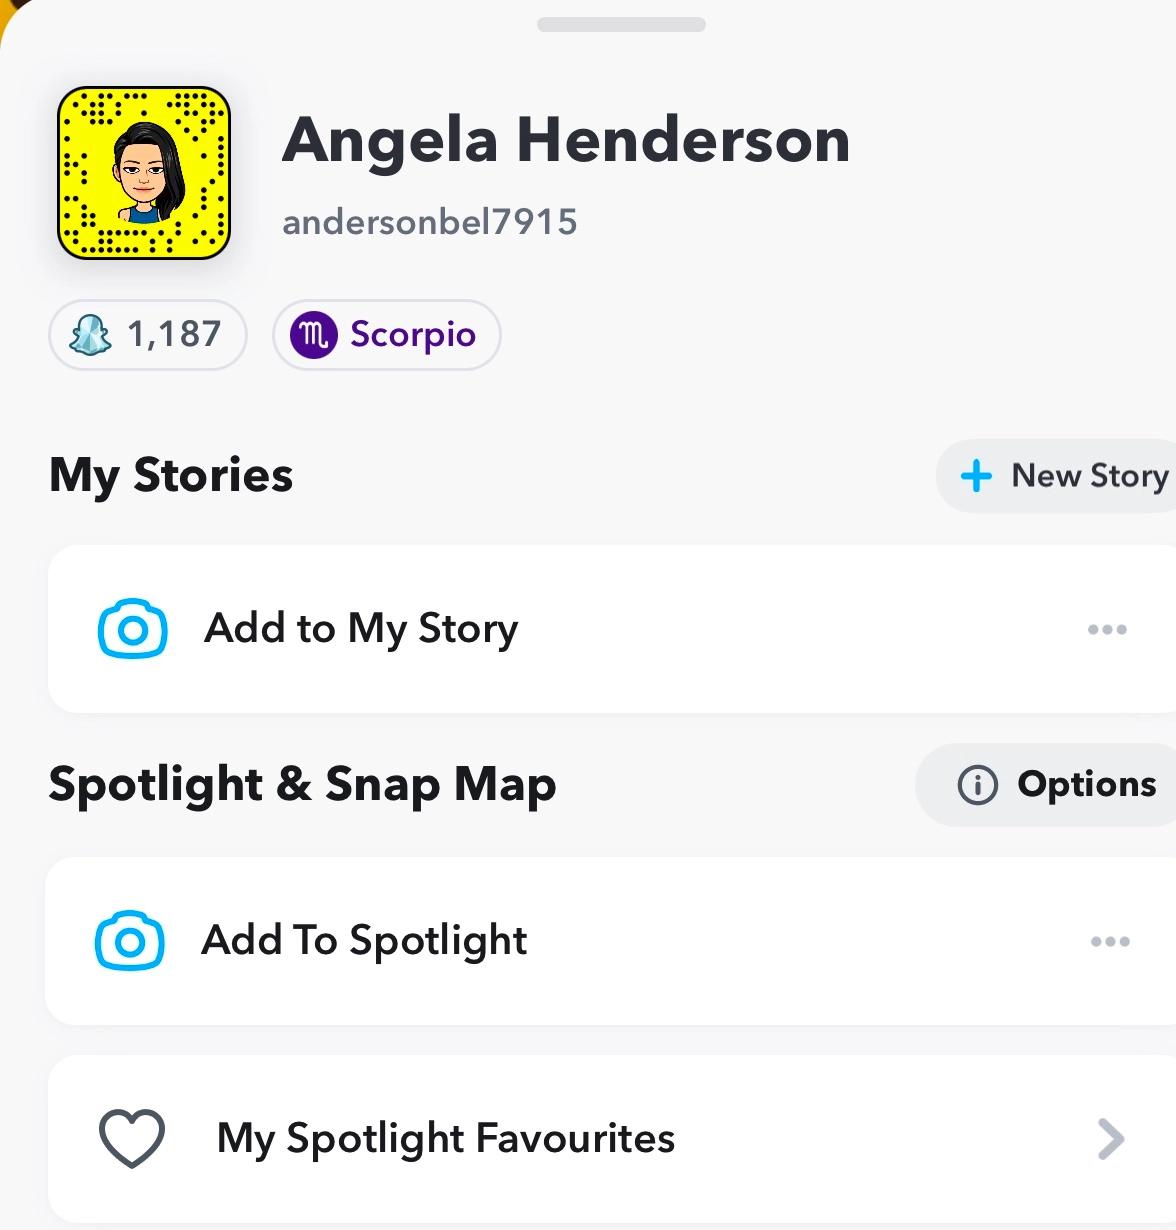Tap the camera icon beside Add To Spotlight
Screen dimensions: 1176x1230
coord(130,941)
